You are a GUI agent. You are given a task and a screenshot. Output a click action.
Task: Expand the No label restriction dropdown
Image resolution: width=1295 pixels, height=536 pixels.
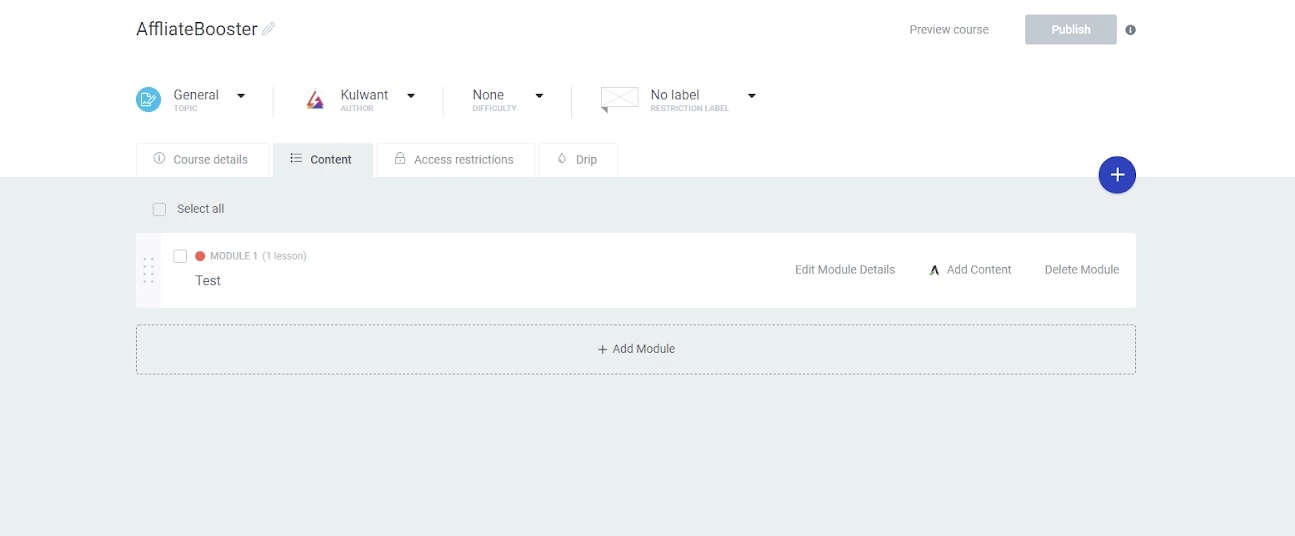tap(752, 96)
